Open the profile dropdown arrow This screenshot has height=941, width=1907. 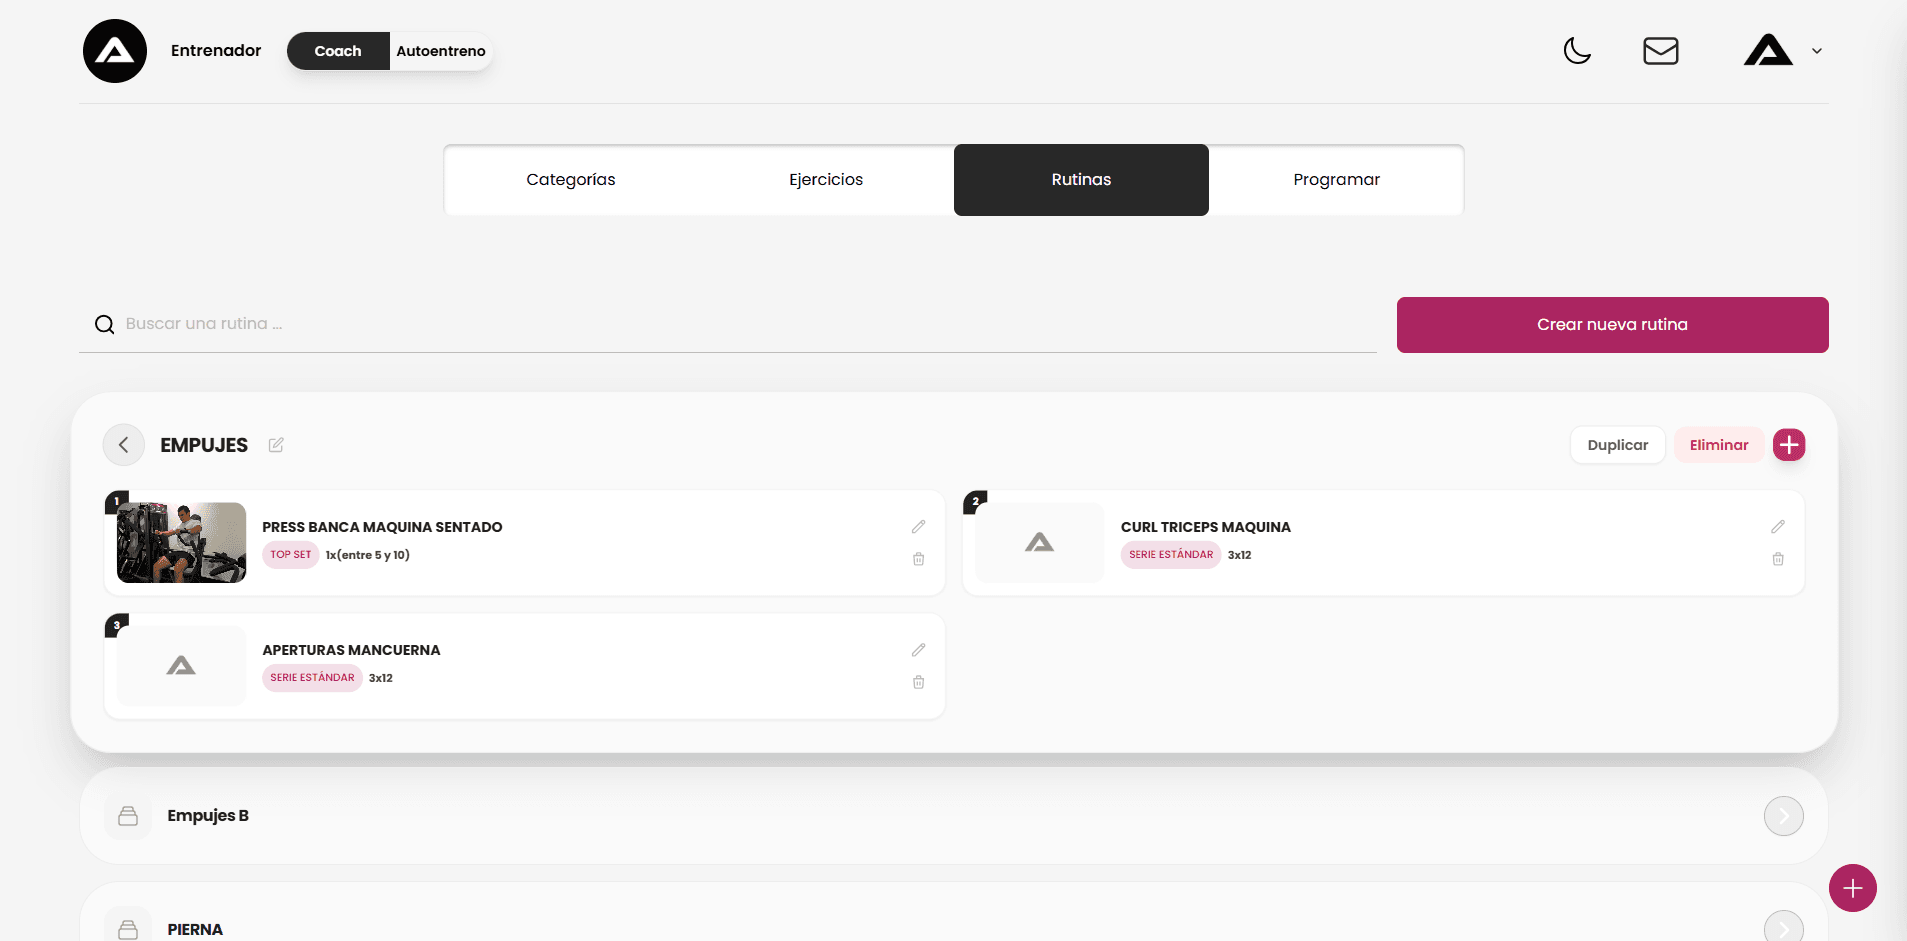point(1817,51)
